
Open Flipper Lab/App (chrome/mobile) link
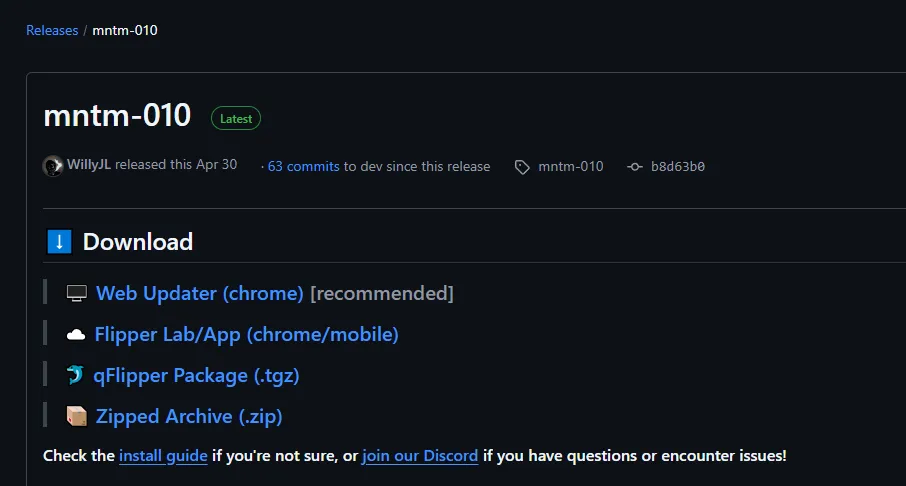246,335
